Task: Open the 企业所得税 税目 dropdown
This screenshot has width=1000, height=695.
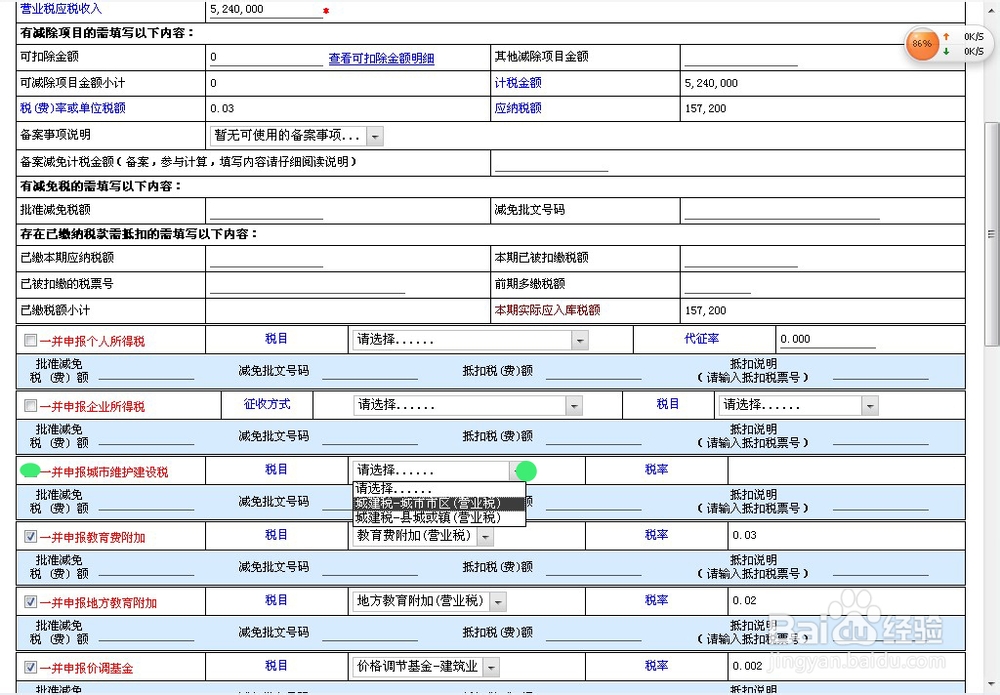Action: (x=798, y=405)
